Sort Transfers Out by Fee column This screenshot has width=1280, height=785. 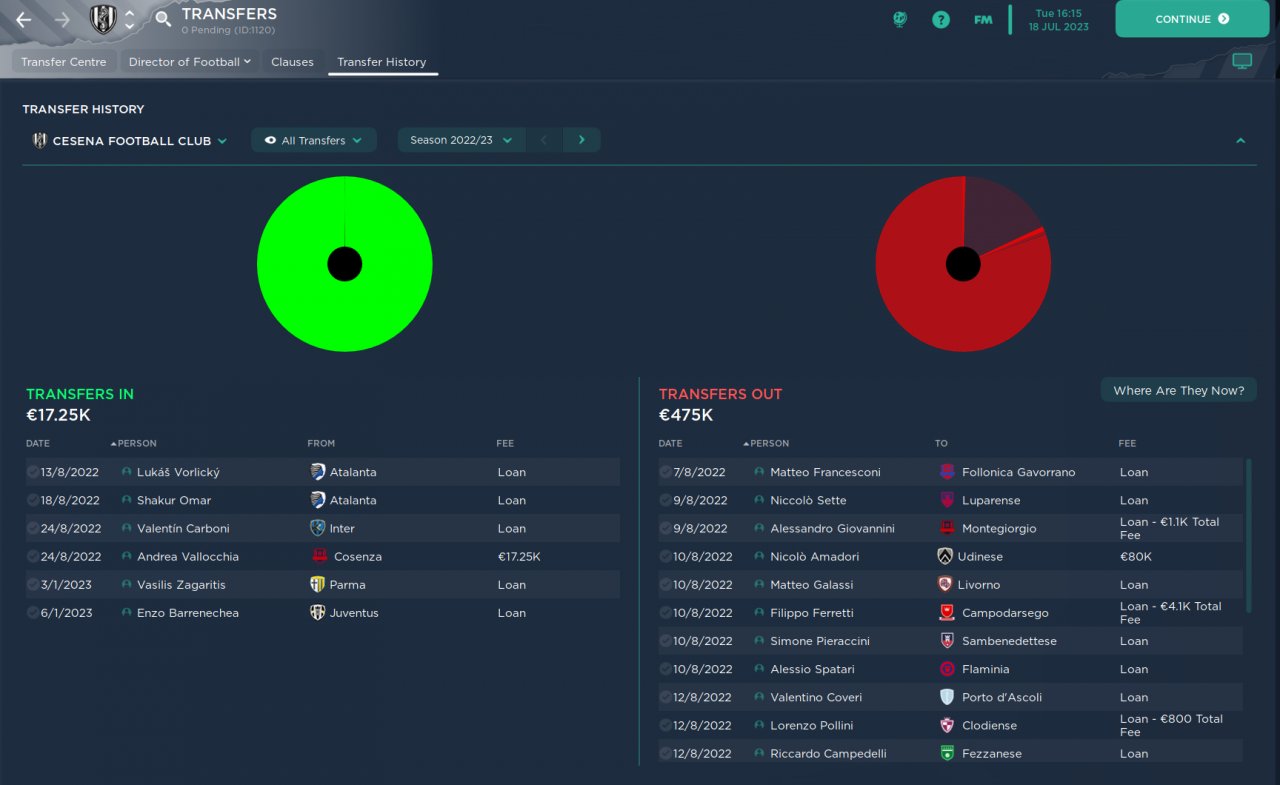(1127, 443)
